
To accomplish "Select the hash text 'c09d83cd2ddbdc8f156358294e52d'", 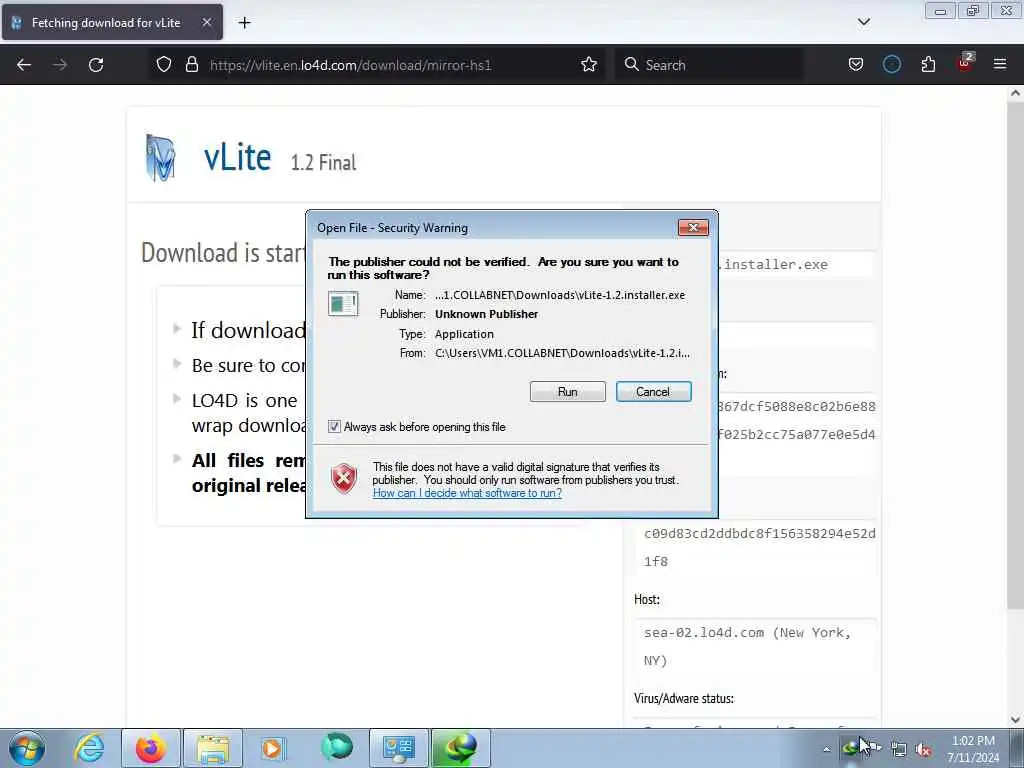I will (760, 534).
